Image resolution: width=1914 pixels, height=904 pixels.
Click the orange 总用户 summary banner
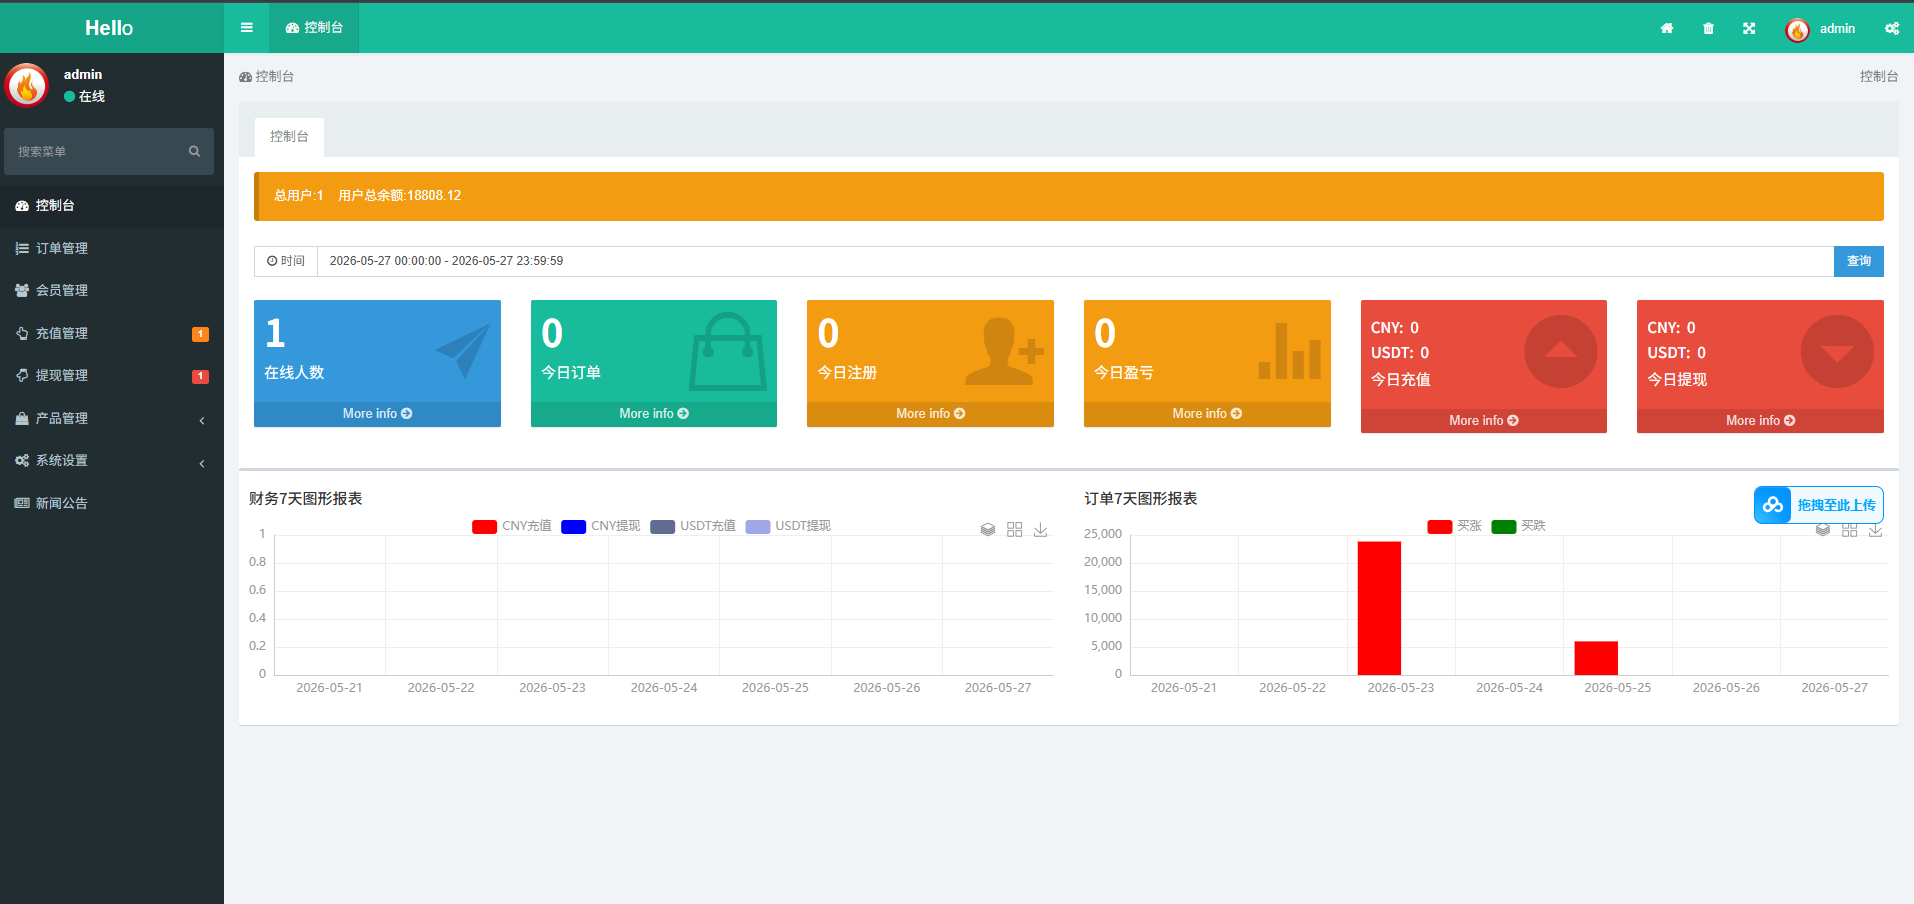pos(1069,196)
